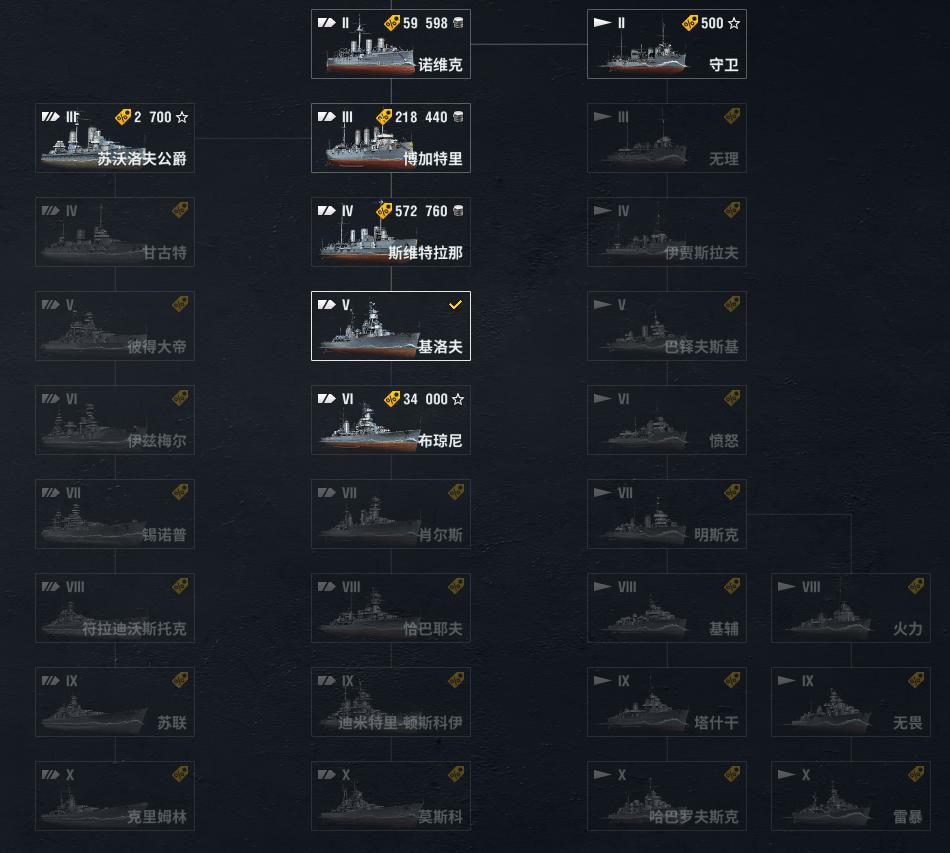Click the XP tag icon on 守卫
Viewport: 950px width, 853px height.
pos(689,23)
